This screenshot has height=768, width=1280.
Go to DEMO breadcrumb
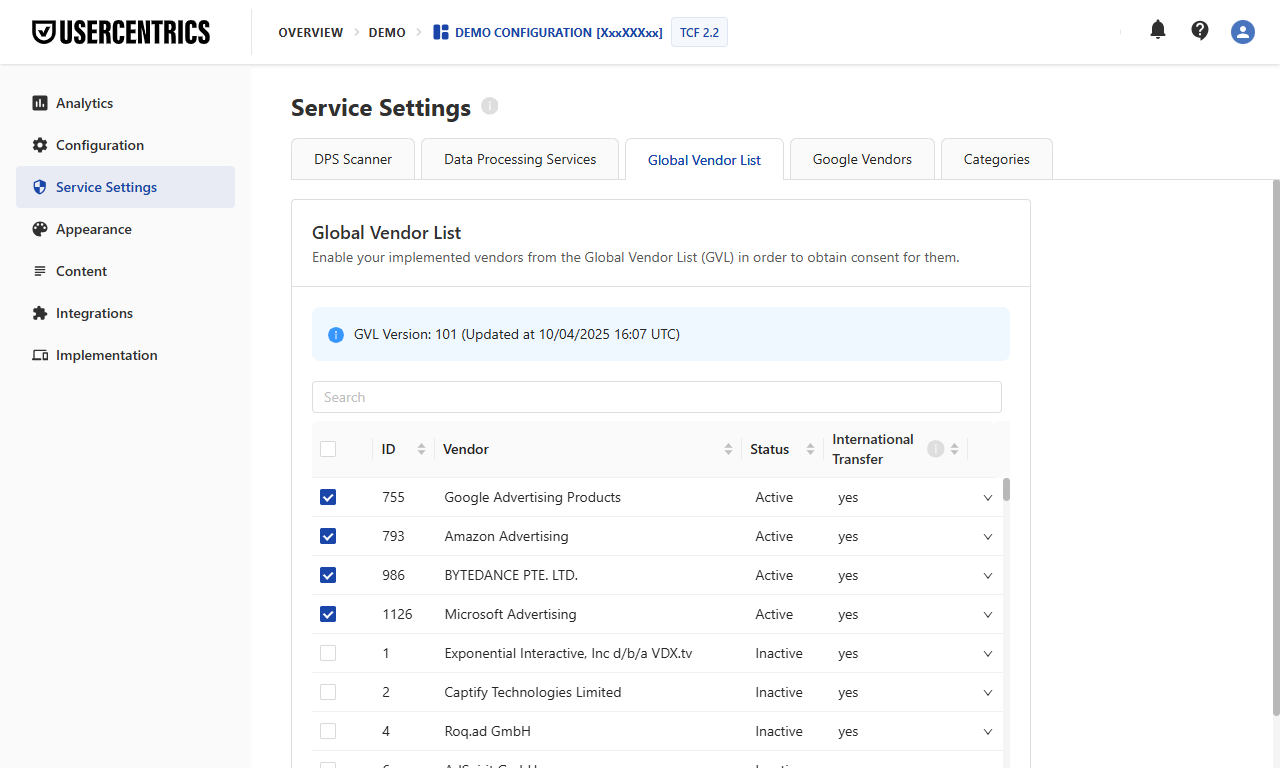tap(387, 32)
